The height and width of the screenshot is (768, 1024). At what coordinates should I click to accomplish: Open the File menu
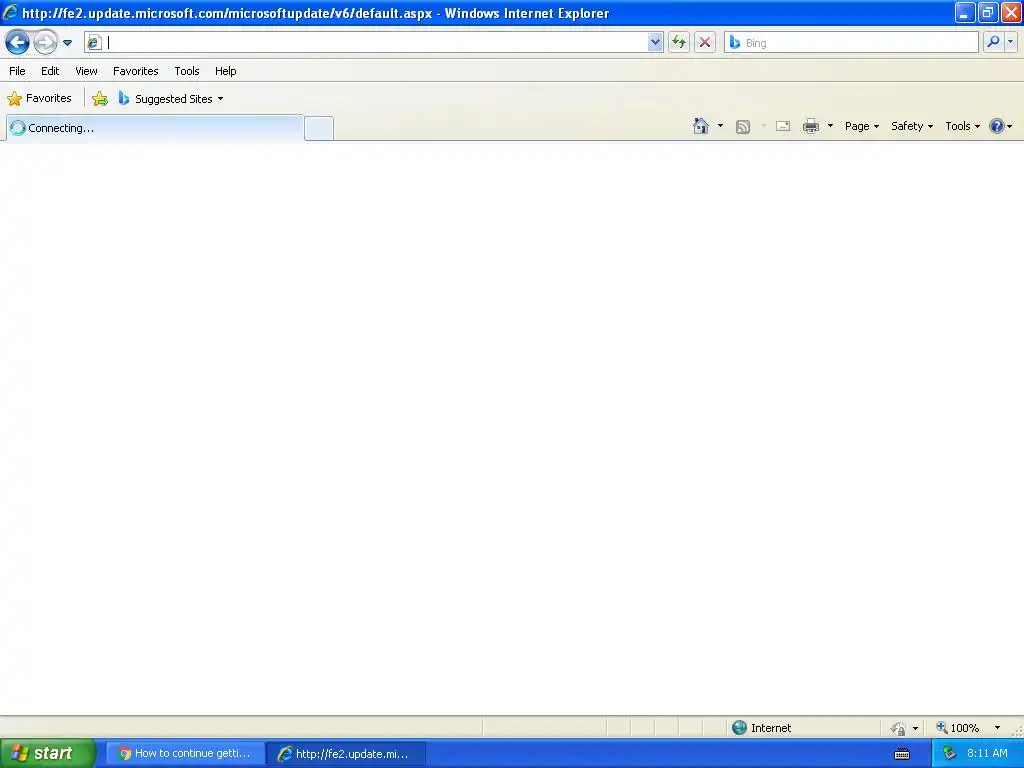(x=17, y=71)
